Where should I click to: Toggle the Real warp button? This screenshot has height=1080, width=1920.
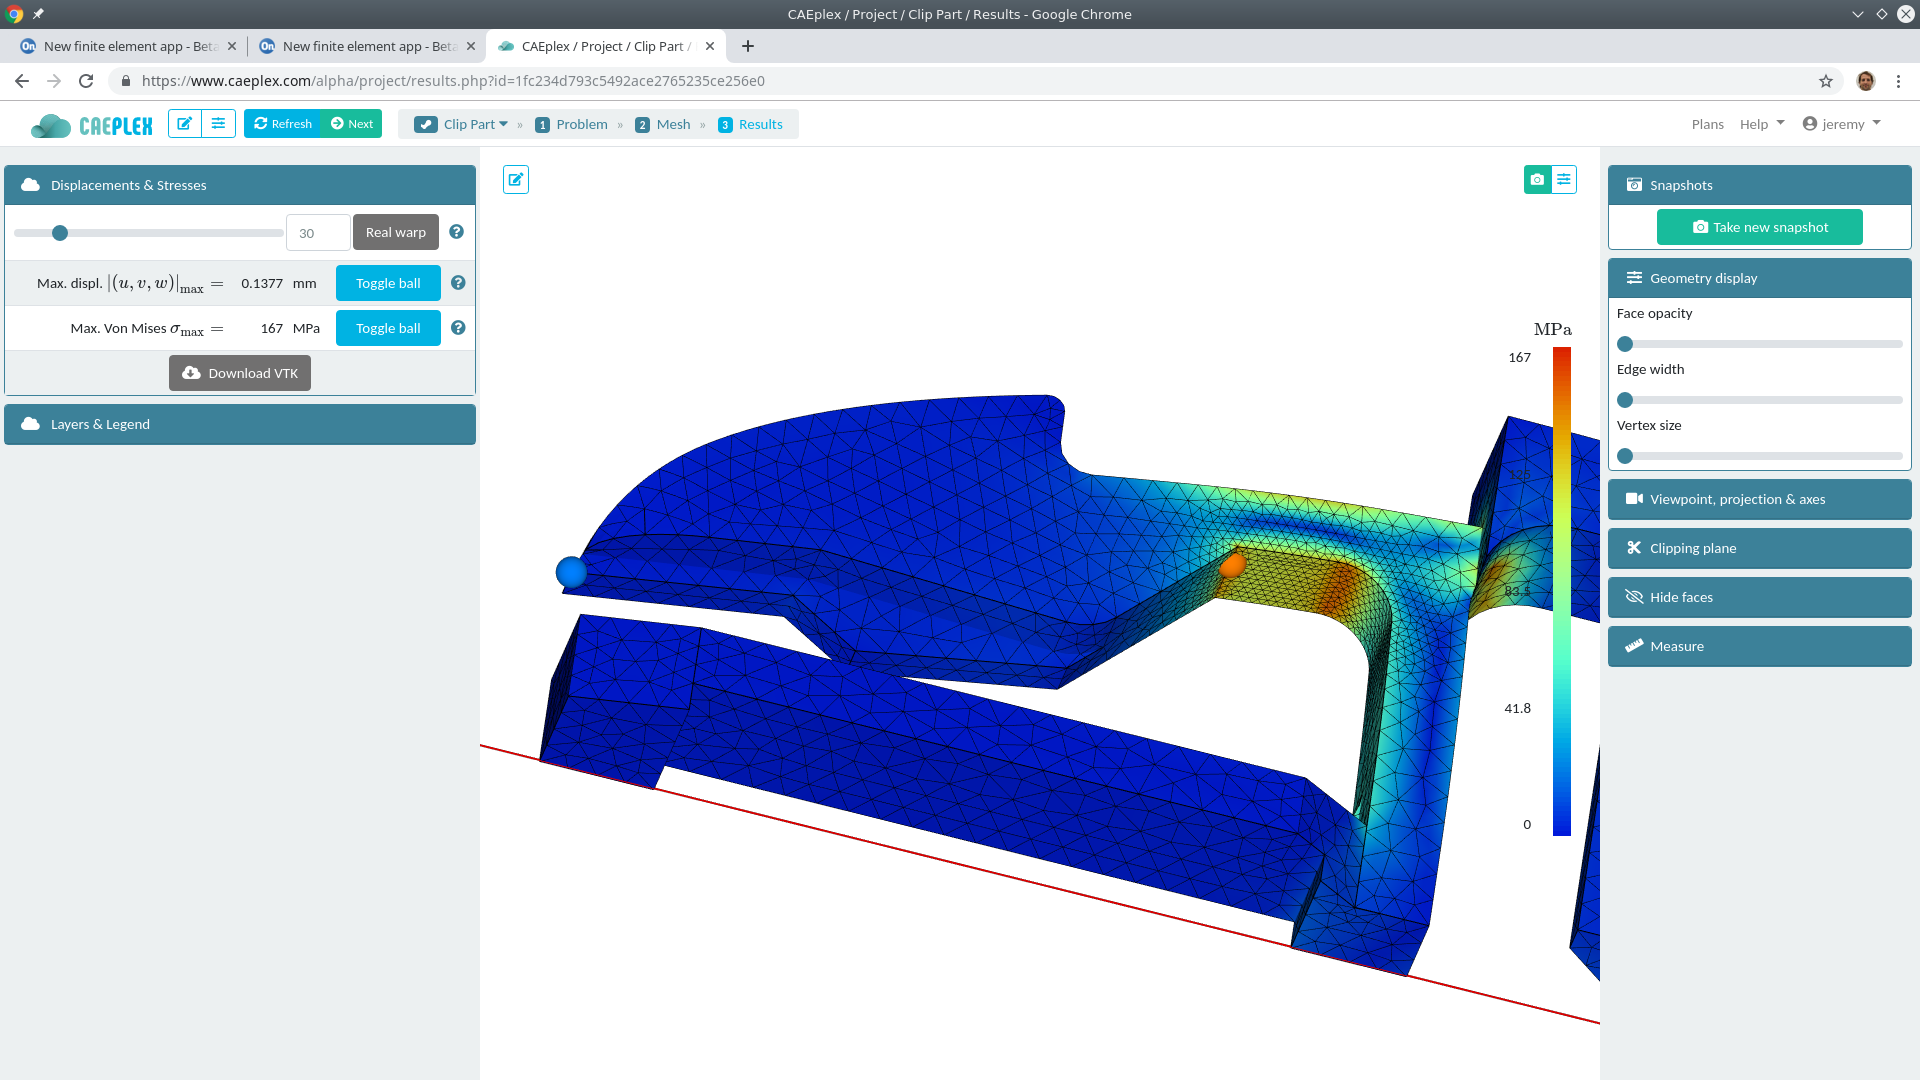pyautogui.click(x=396, y=232)
